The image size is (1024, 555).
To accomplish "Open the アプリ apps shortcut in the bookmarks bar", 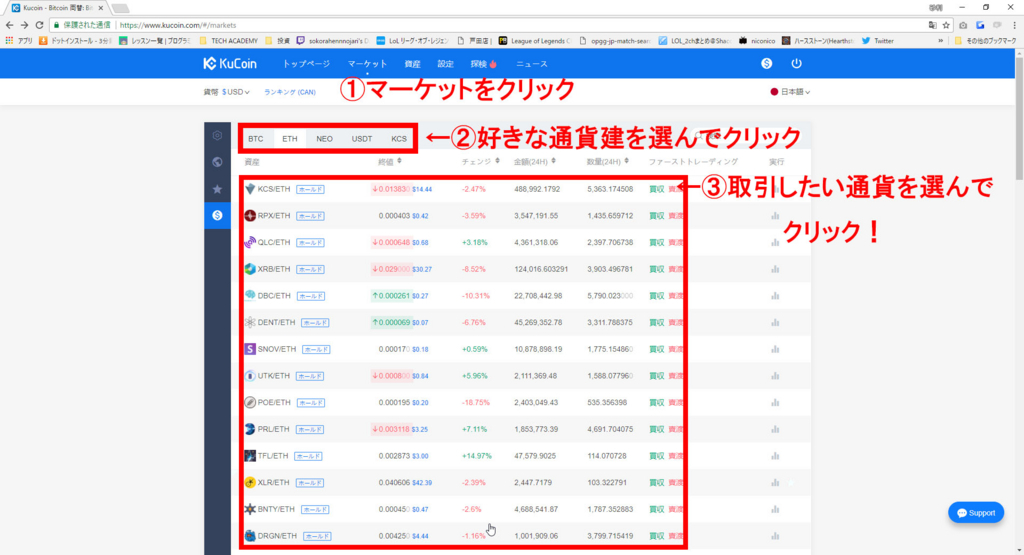I will point(18,40).
